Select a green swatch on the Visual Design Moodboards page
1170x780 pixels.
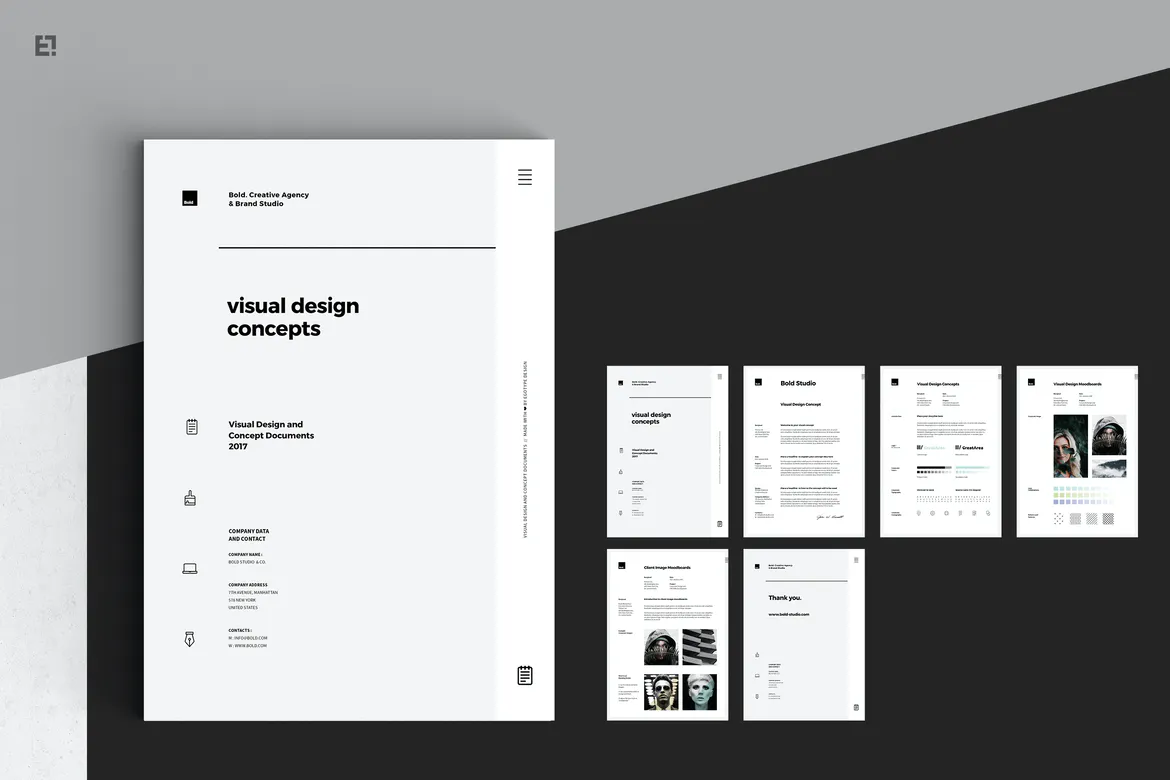[x=1058, y=494]
